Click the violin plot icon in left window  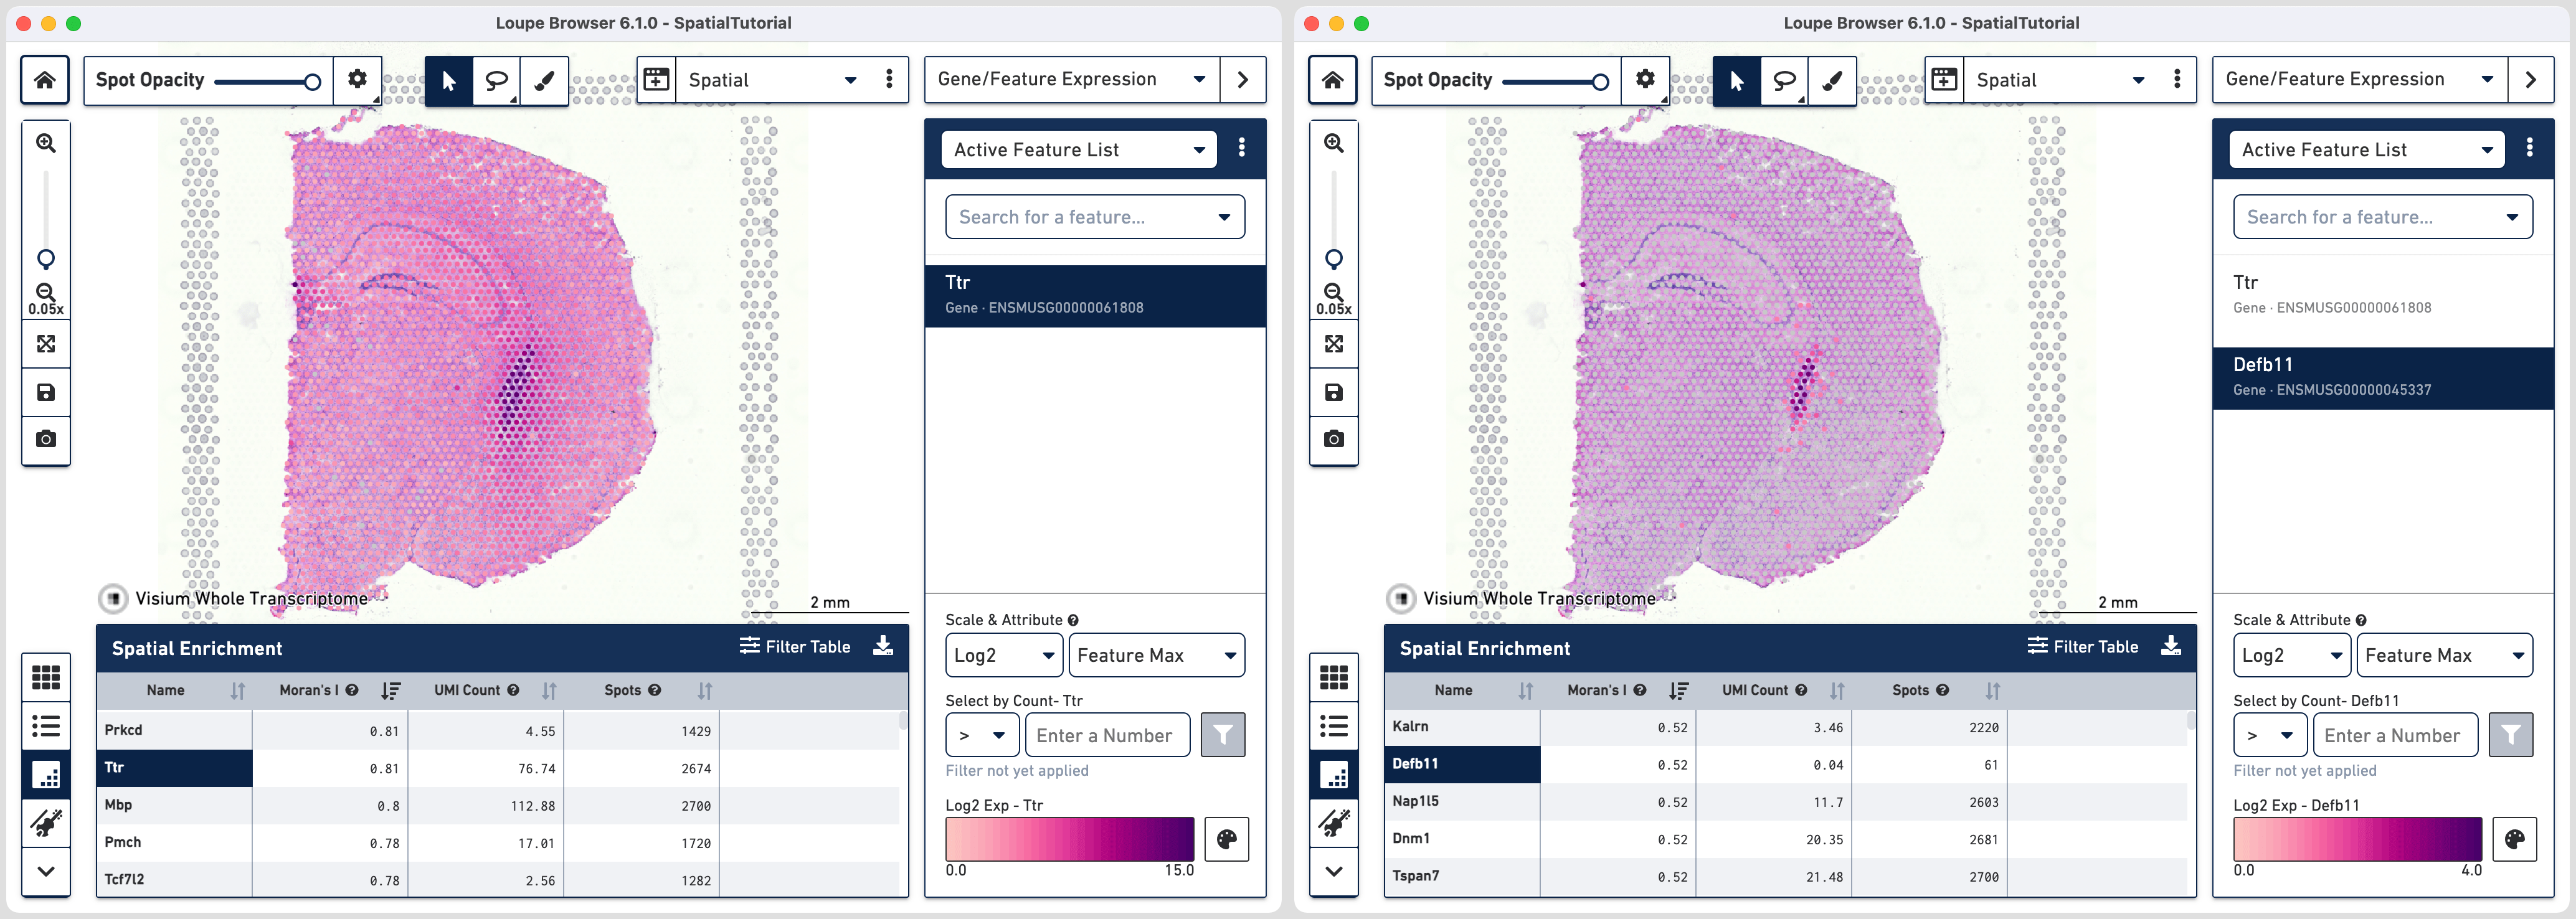46,822
